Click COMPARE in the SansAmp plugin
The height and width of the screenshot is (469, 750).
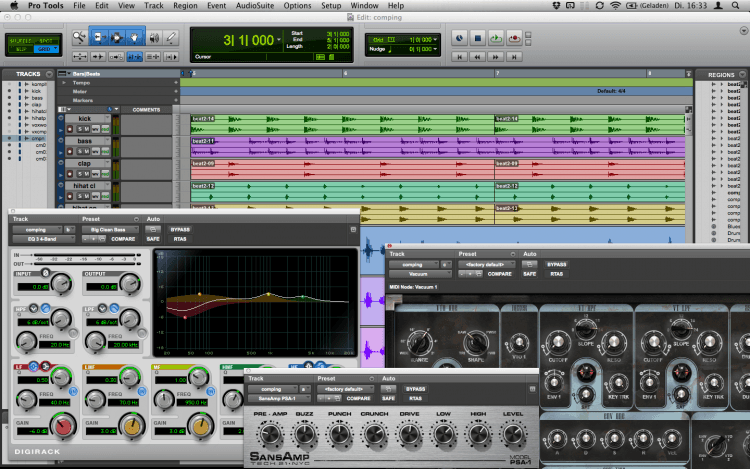point(358,398)
